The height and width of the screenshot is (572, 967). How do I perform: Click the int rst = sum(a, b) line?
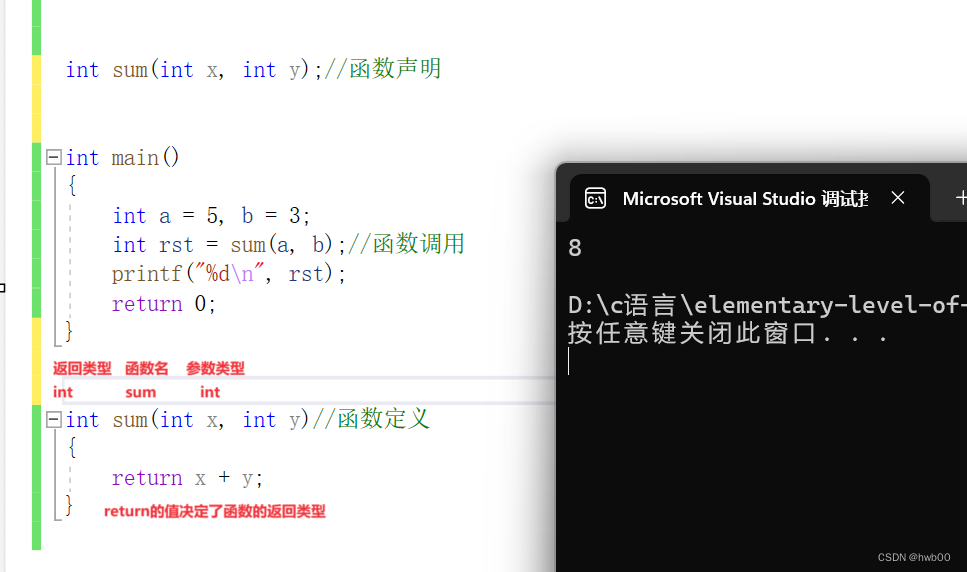click(x=229, y=245)
